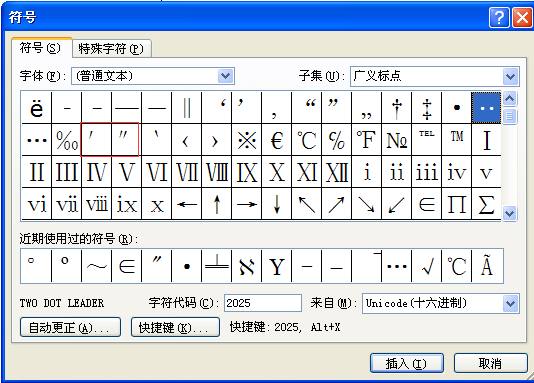Choose the Ã character in recent symbols
Viewport: 534px width, 383px height.
click(x=487, y=266)
